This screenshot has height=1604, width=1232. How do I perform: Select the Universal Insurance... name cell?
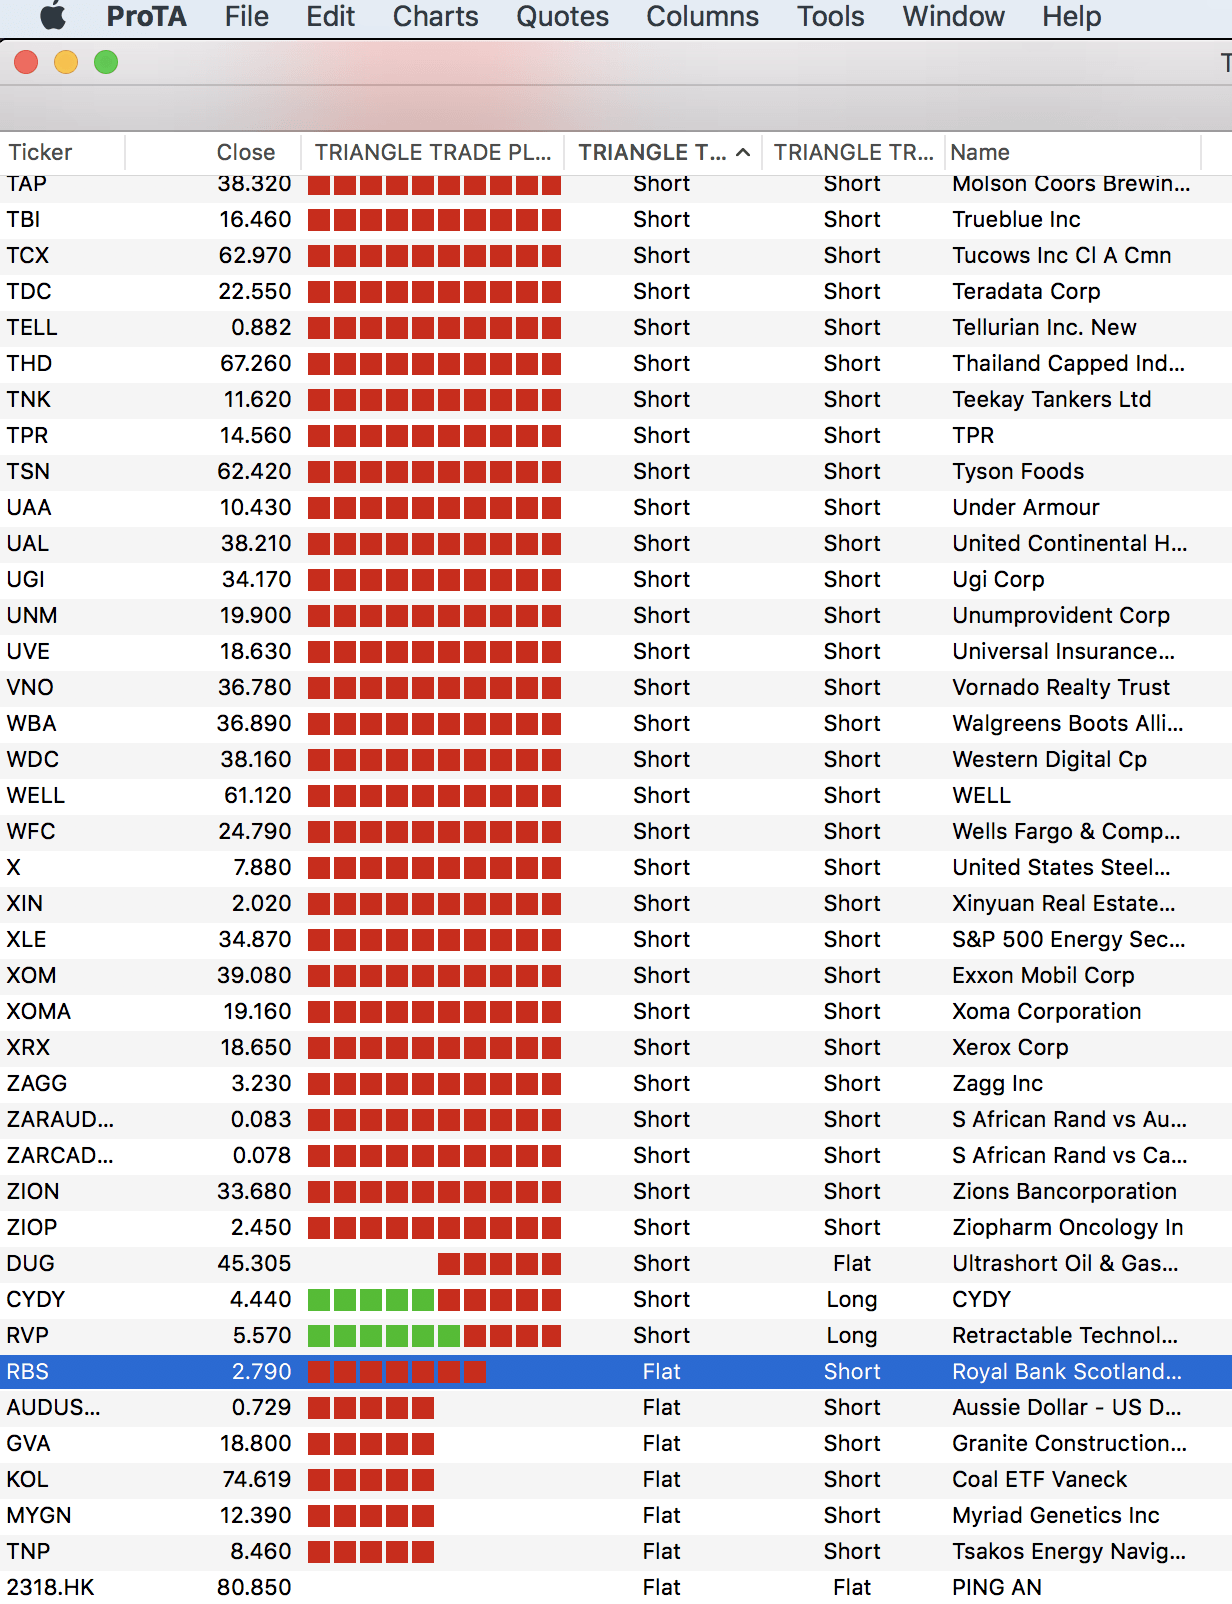(1064, 652)
